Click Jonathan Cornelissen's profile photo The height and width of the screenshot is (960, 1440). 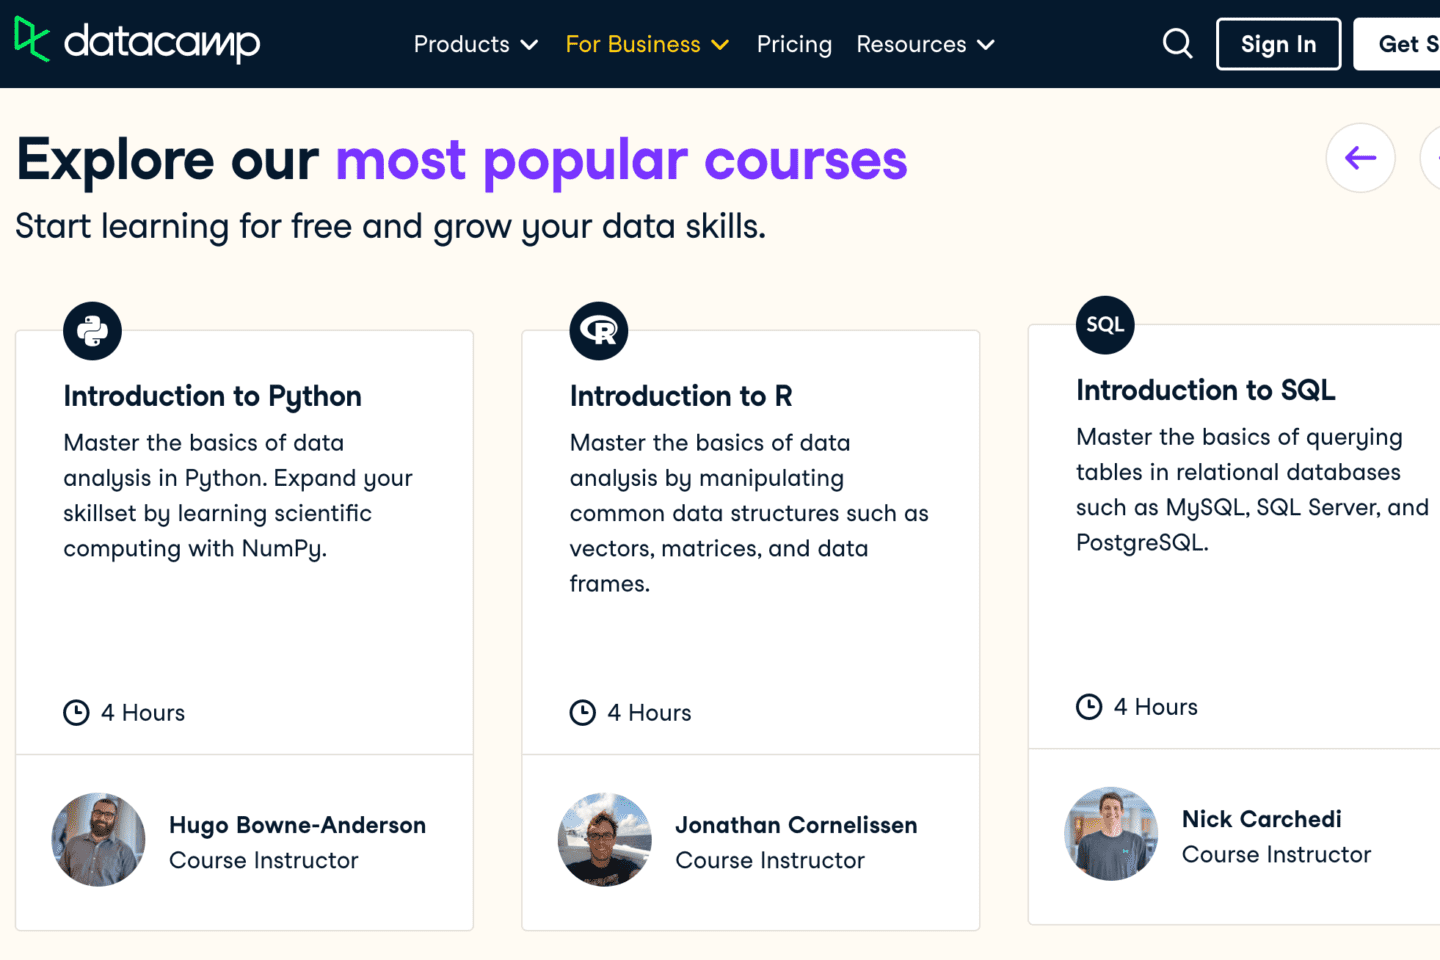pos(605,840)
